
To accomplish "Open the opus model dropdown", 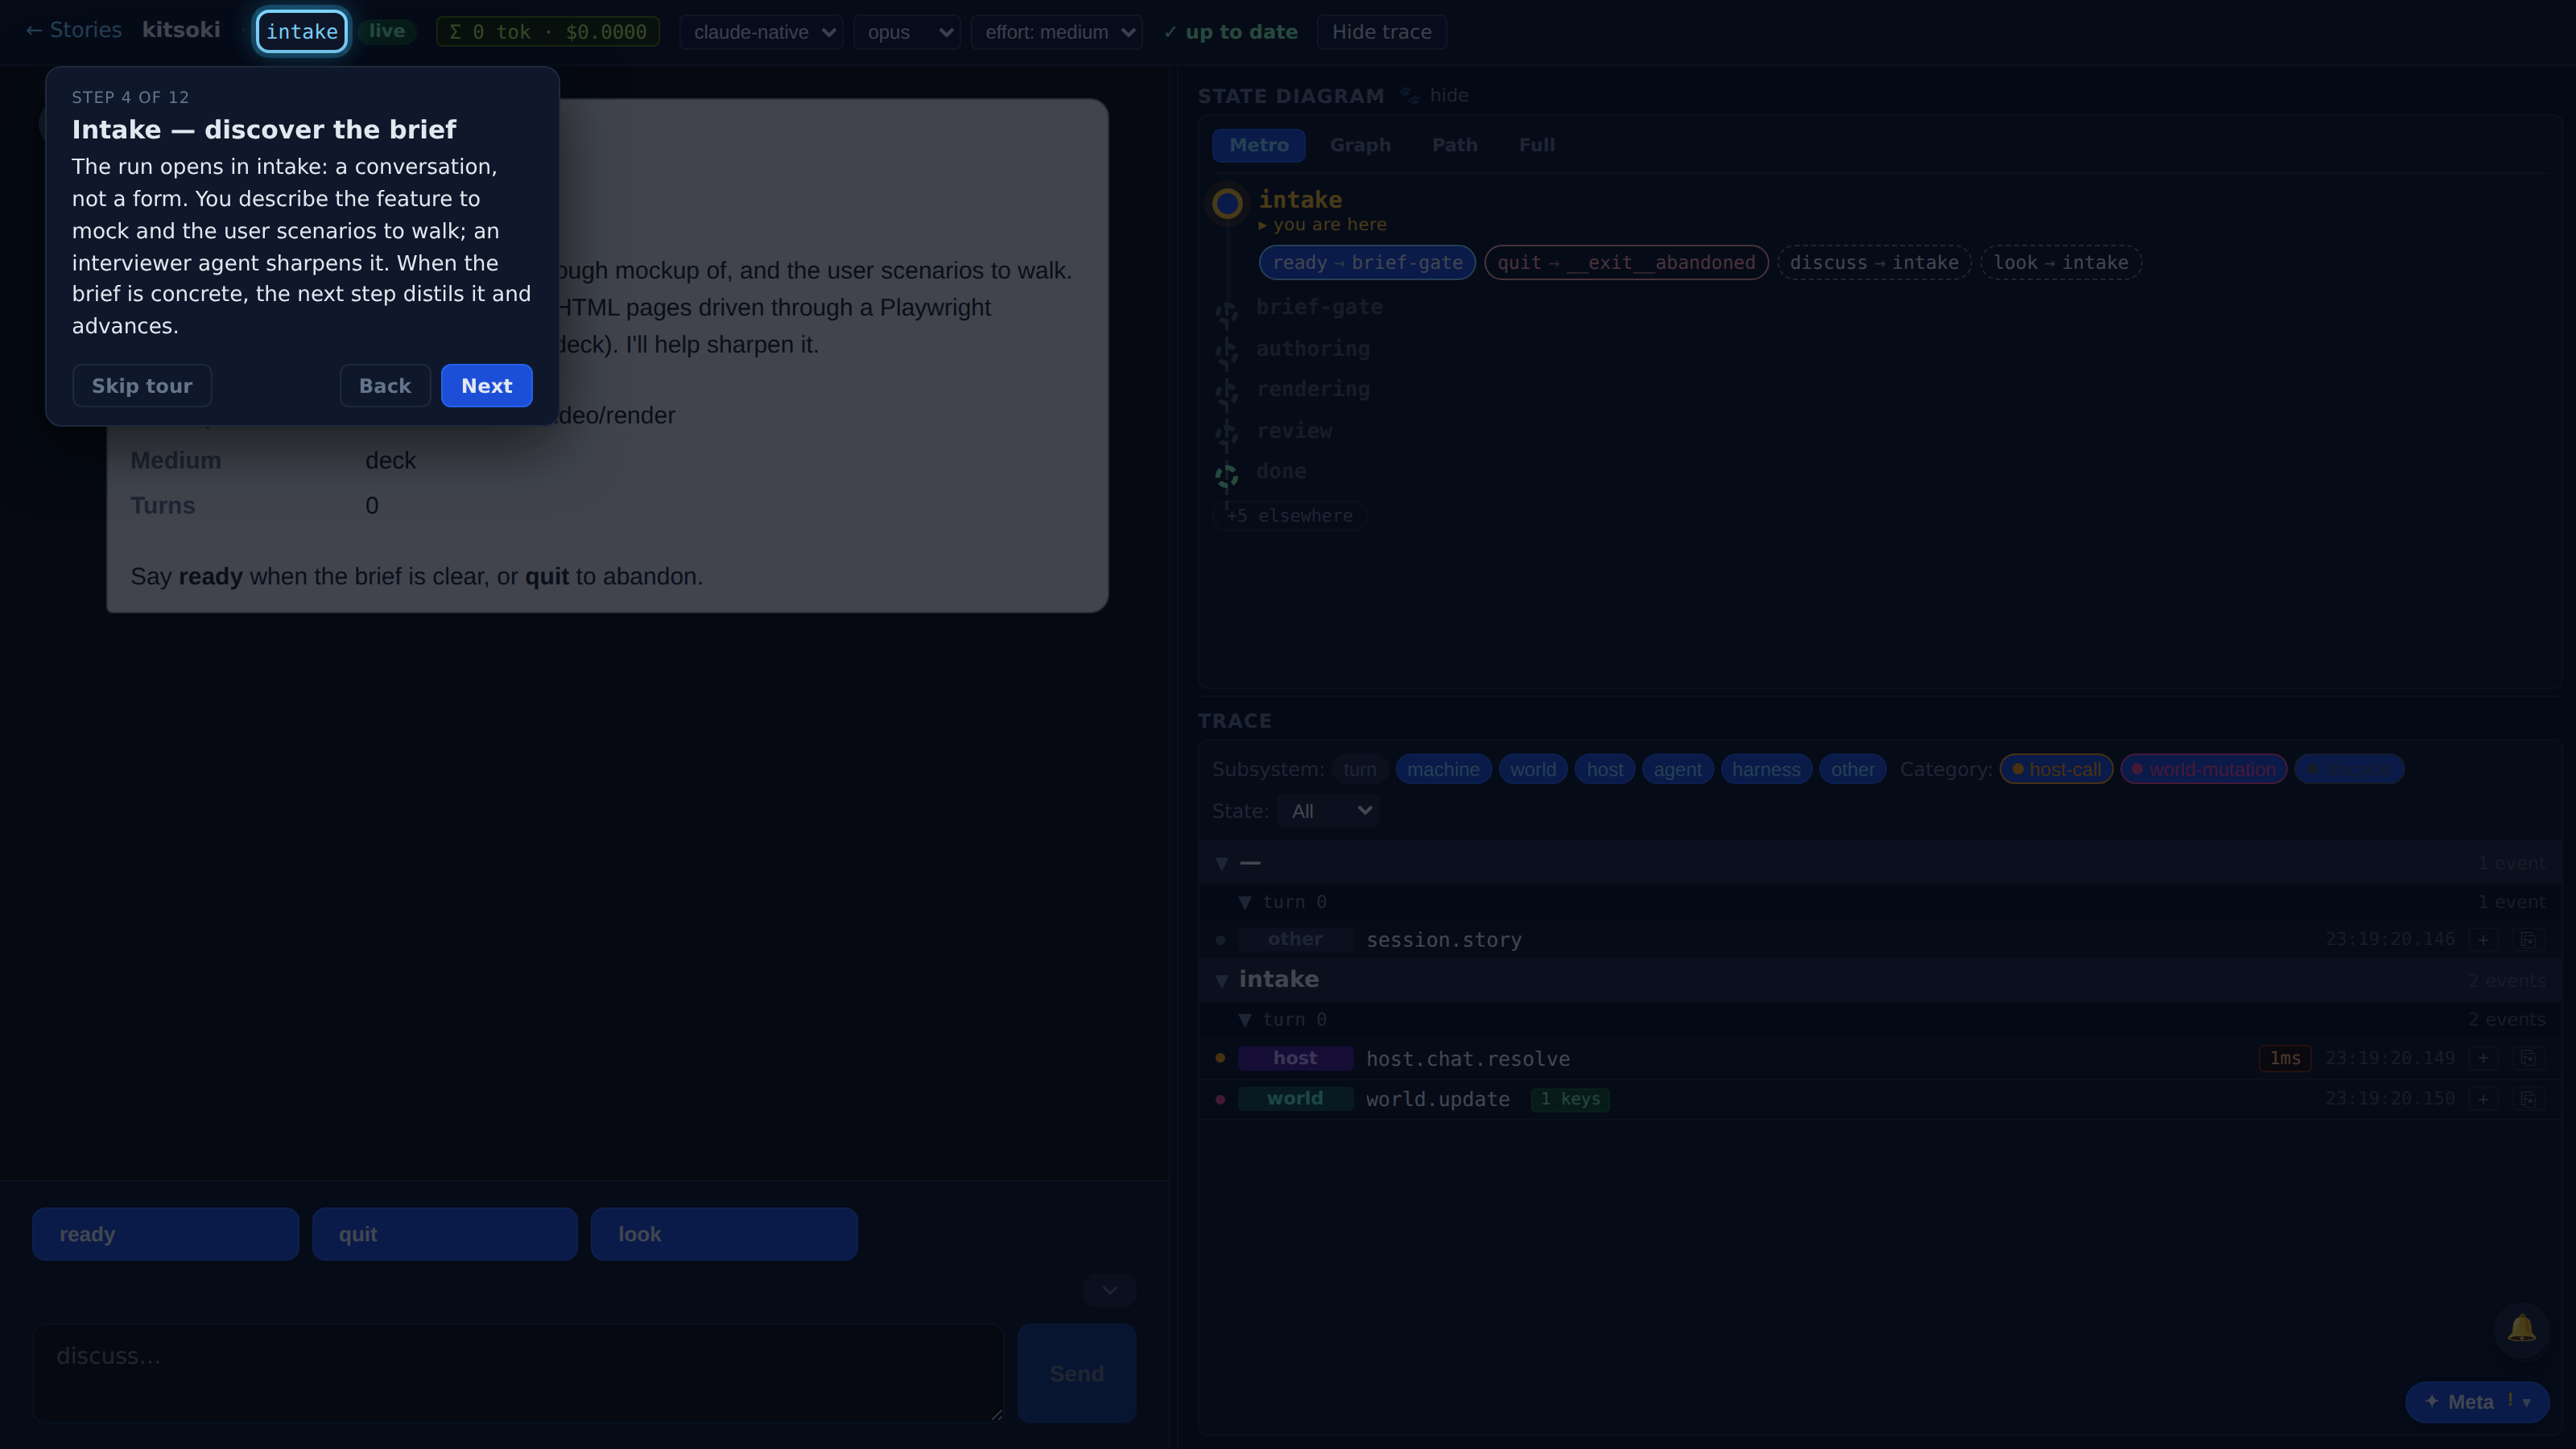I will (x=907, y=32).
